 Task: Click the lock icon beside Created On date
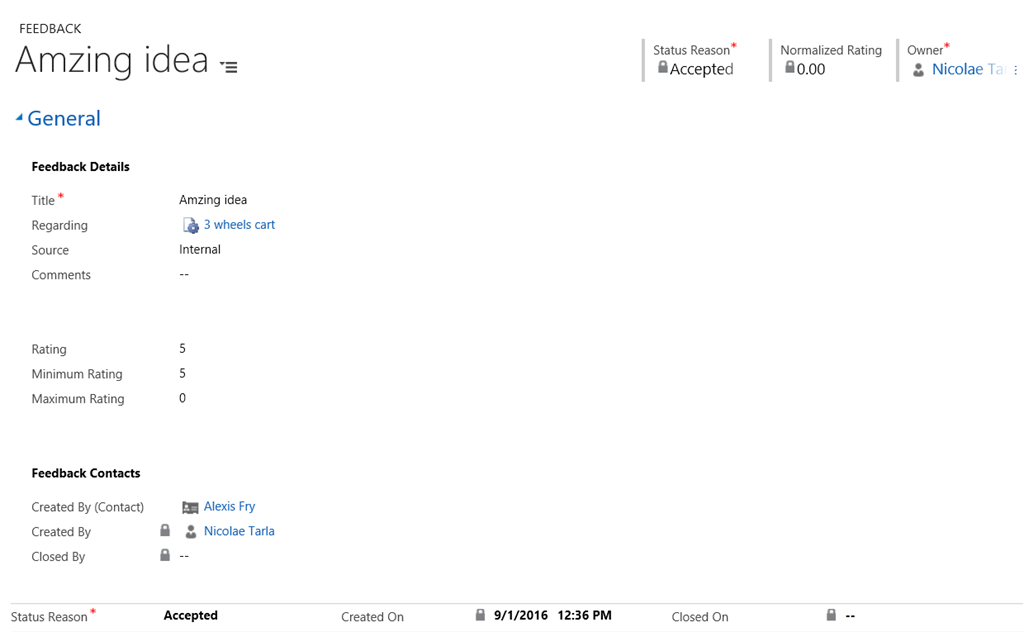pyautogui.click(x=480, y=616)
